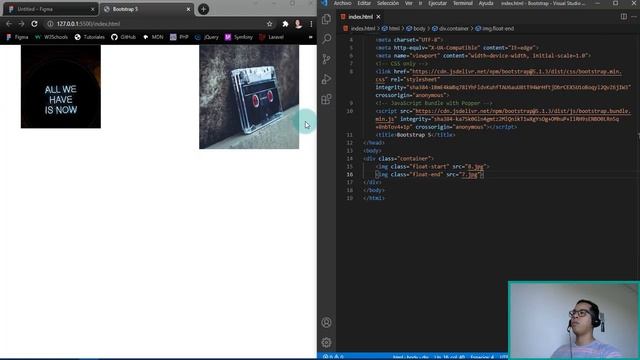
Task: Open bootstrap.bundle.min.js CDN link in editor
Action: [522, 111]
